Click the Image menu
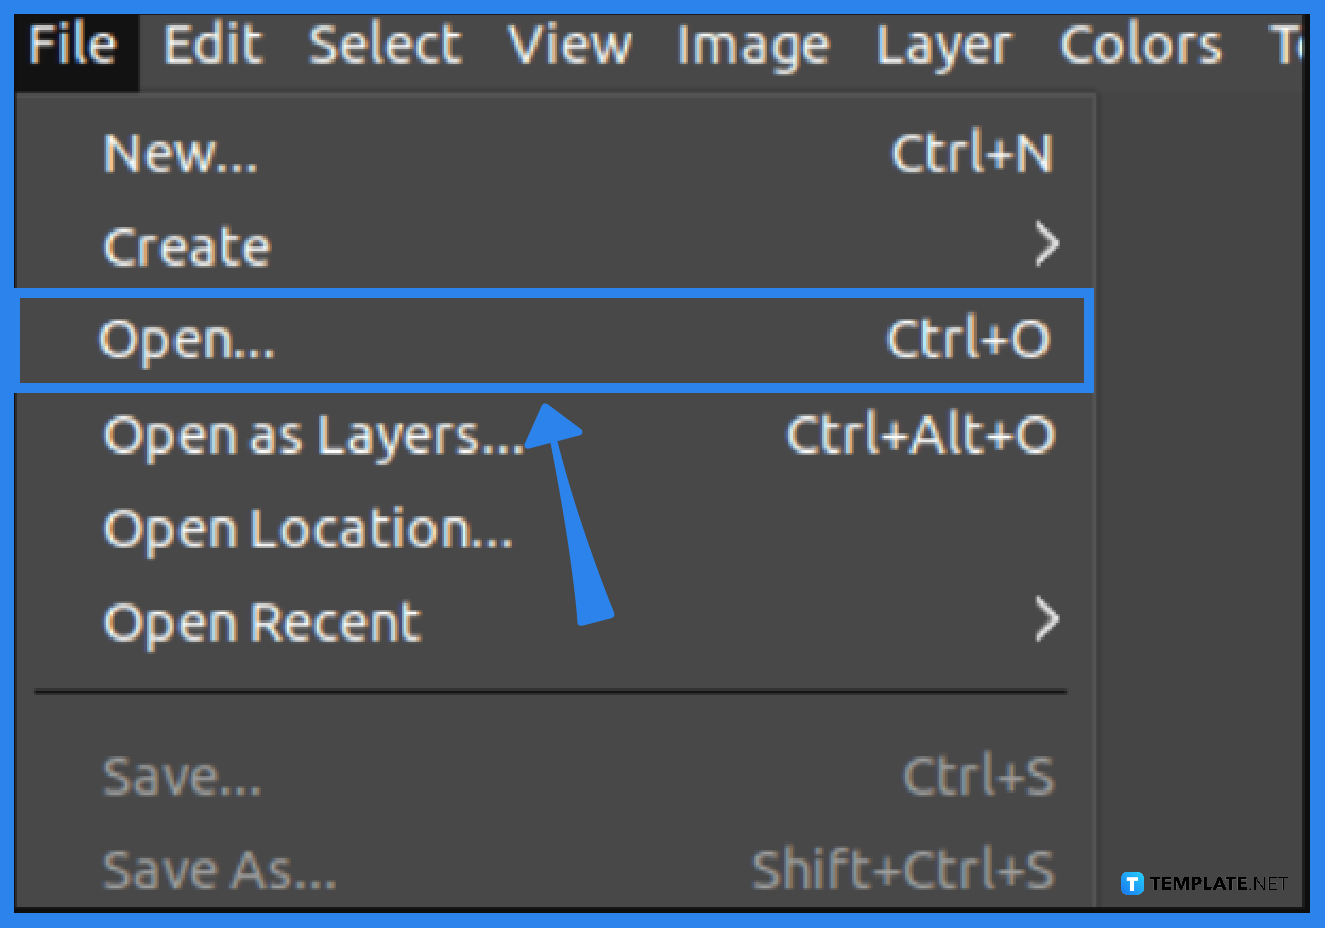 (x=752, y=45)
